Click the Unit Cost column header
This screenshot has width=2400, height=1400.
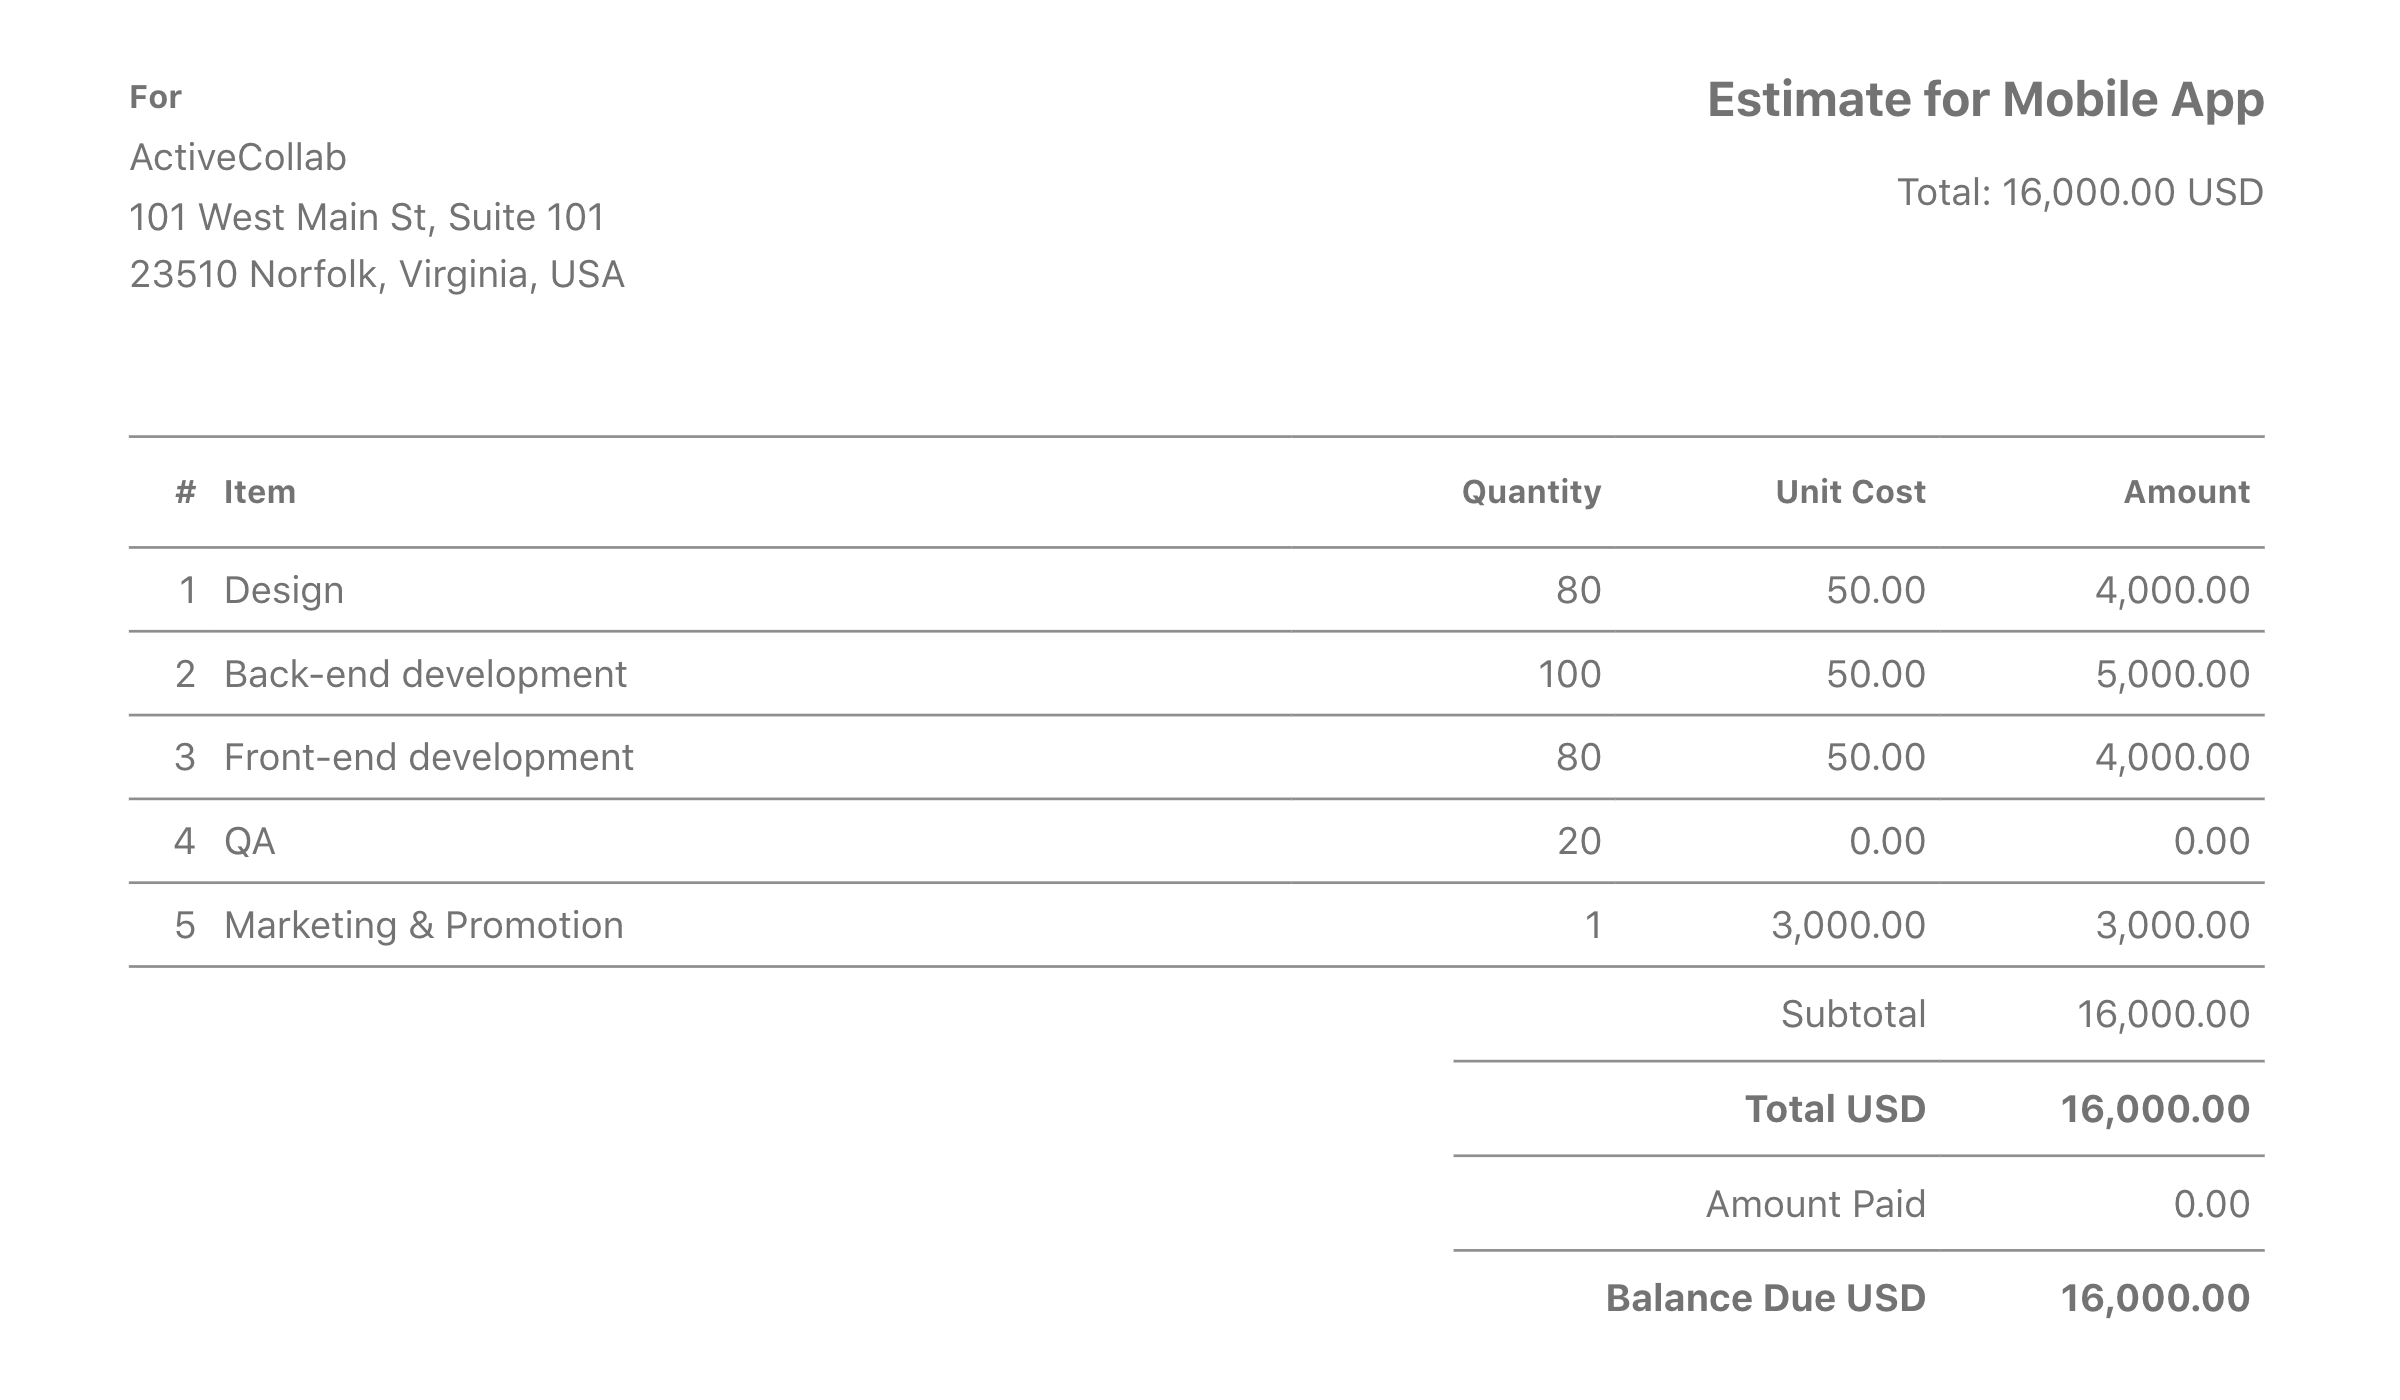(x=1850, y=492)
